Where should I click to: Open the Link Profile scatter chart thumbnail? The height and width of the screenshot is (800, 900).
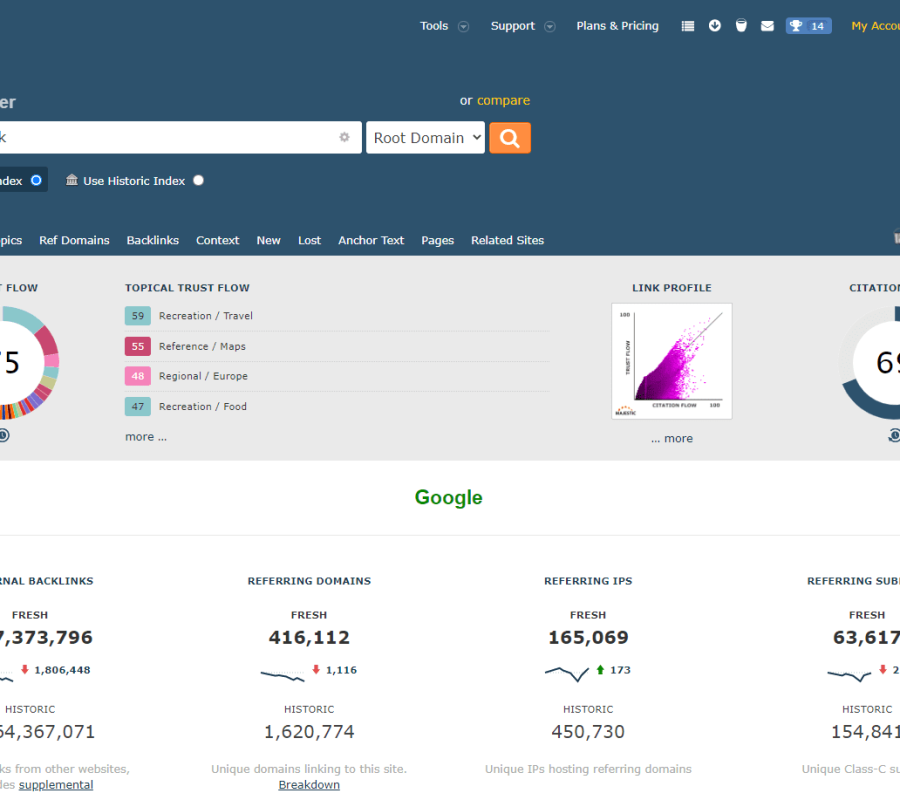click(x=671, y=361)
